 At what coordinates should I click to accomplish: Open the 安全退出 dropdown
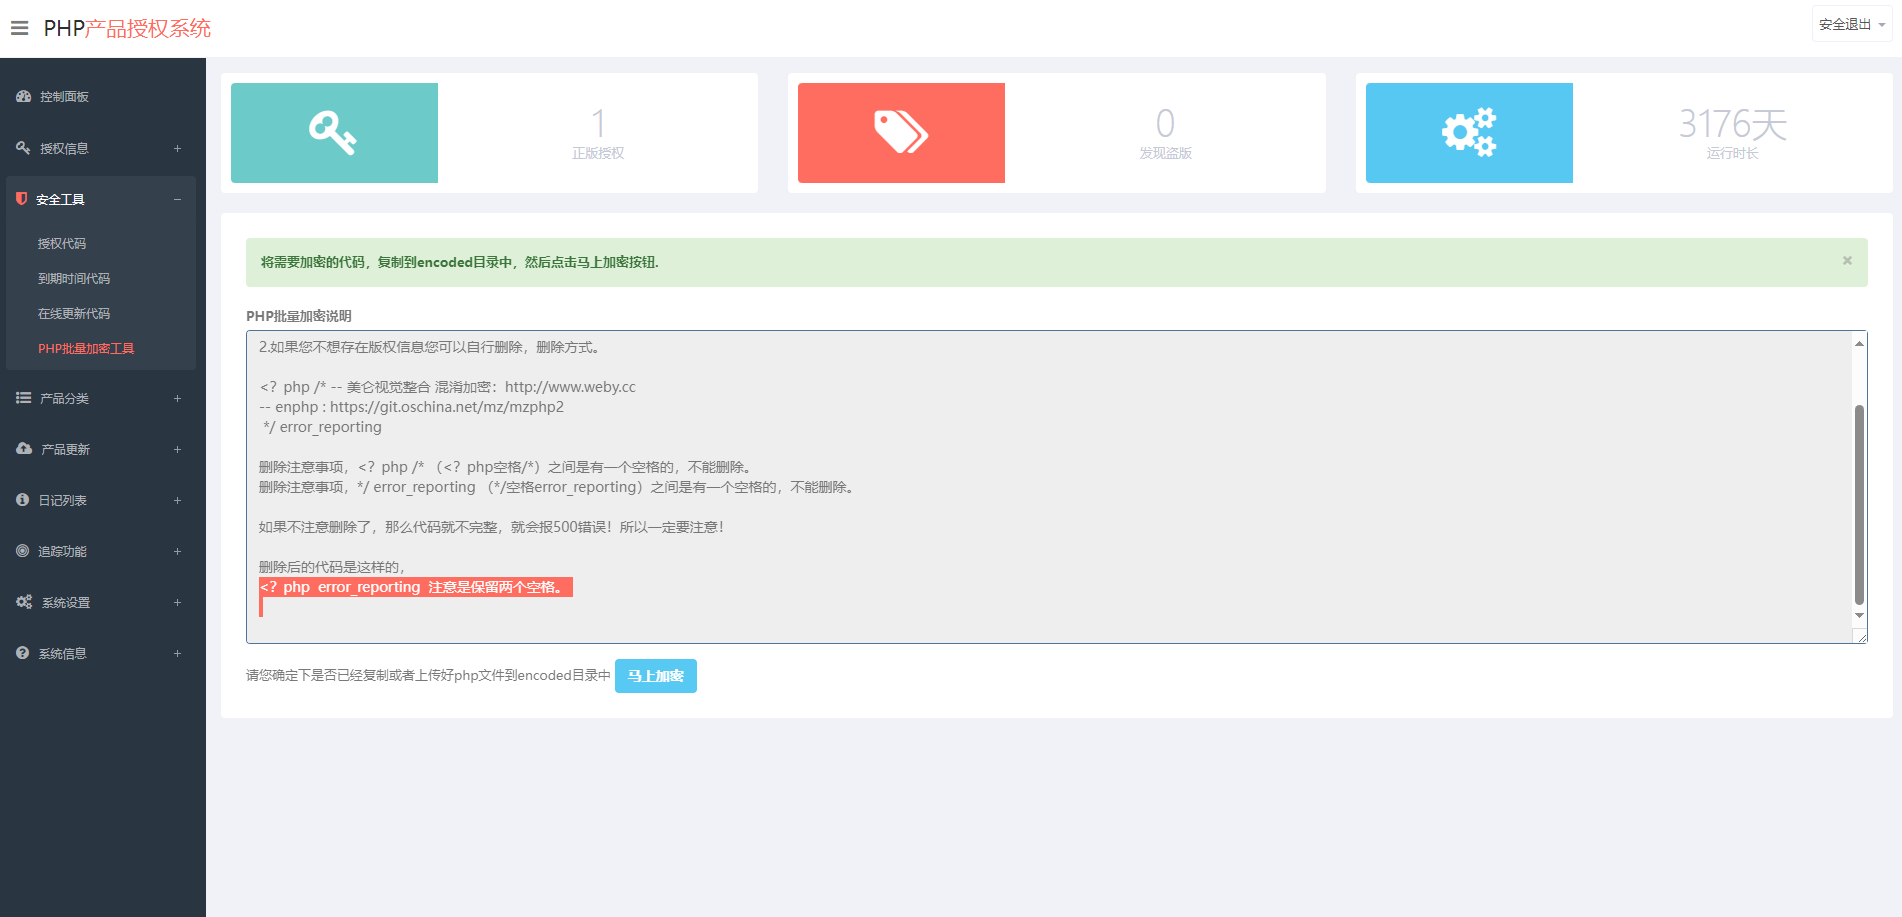pos(1851,24)
